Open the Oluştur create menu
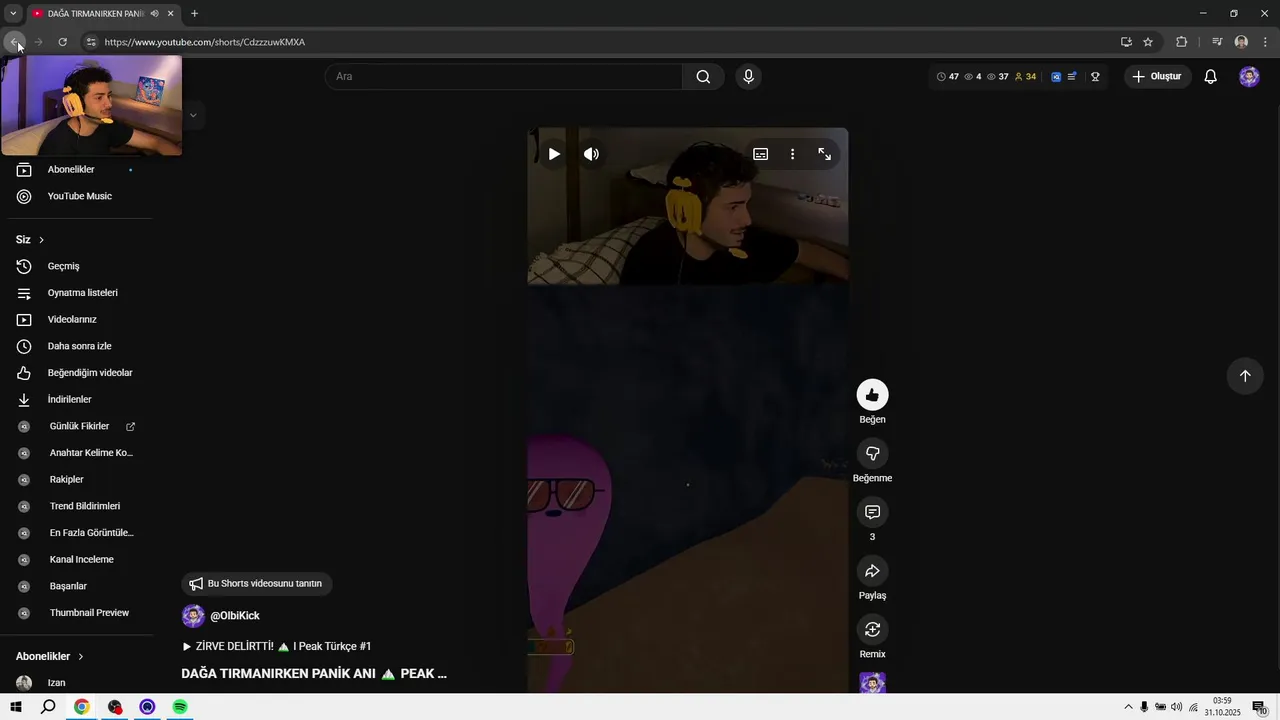 click(x=1157, y=77)
